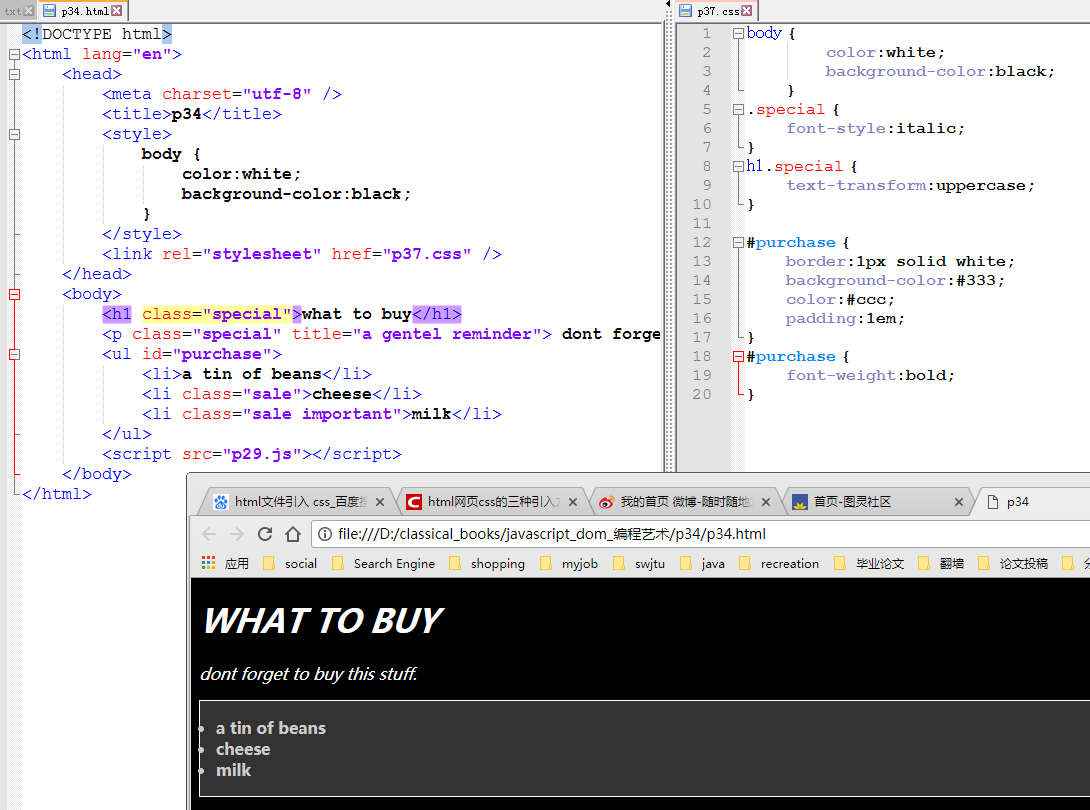Close the html网页css browser tab
Screen dimensions: 1090x810
pyautogui.click(x=573, y=502)
